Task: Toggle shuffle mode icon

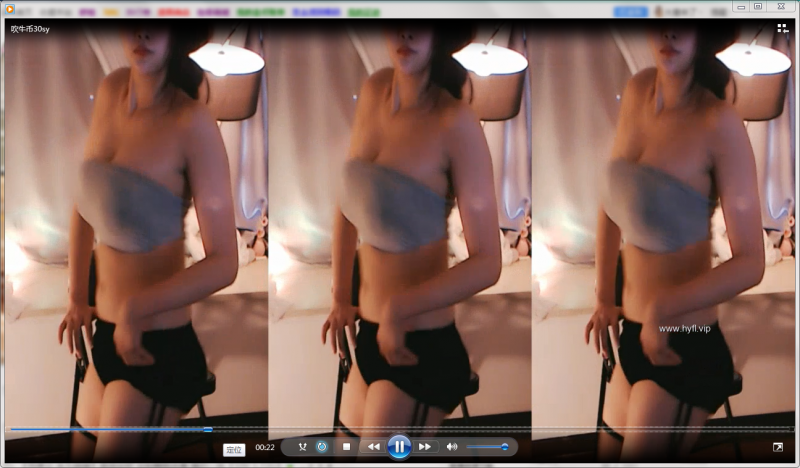Action: [302, 447]
